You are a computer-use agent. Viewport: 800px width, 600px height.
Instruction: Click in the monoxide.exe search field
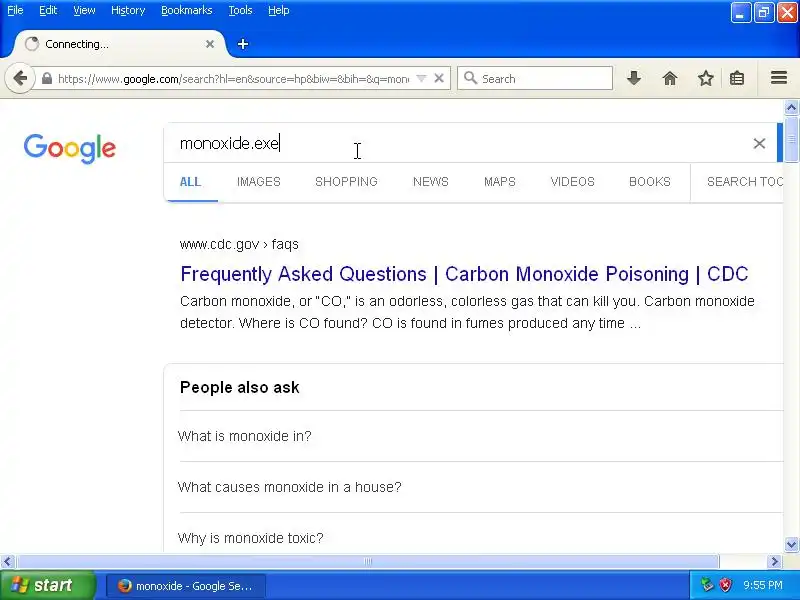[459, 143]
